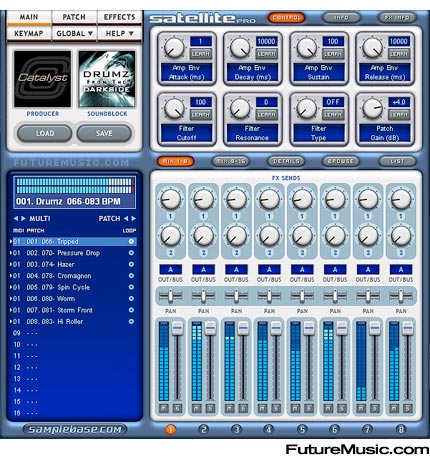This screenshot has width=430, height=465.
Task: Click FX send 1 knob on channel 1
Action: click(x=170, y=199)
